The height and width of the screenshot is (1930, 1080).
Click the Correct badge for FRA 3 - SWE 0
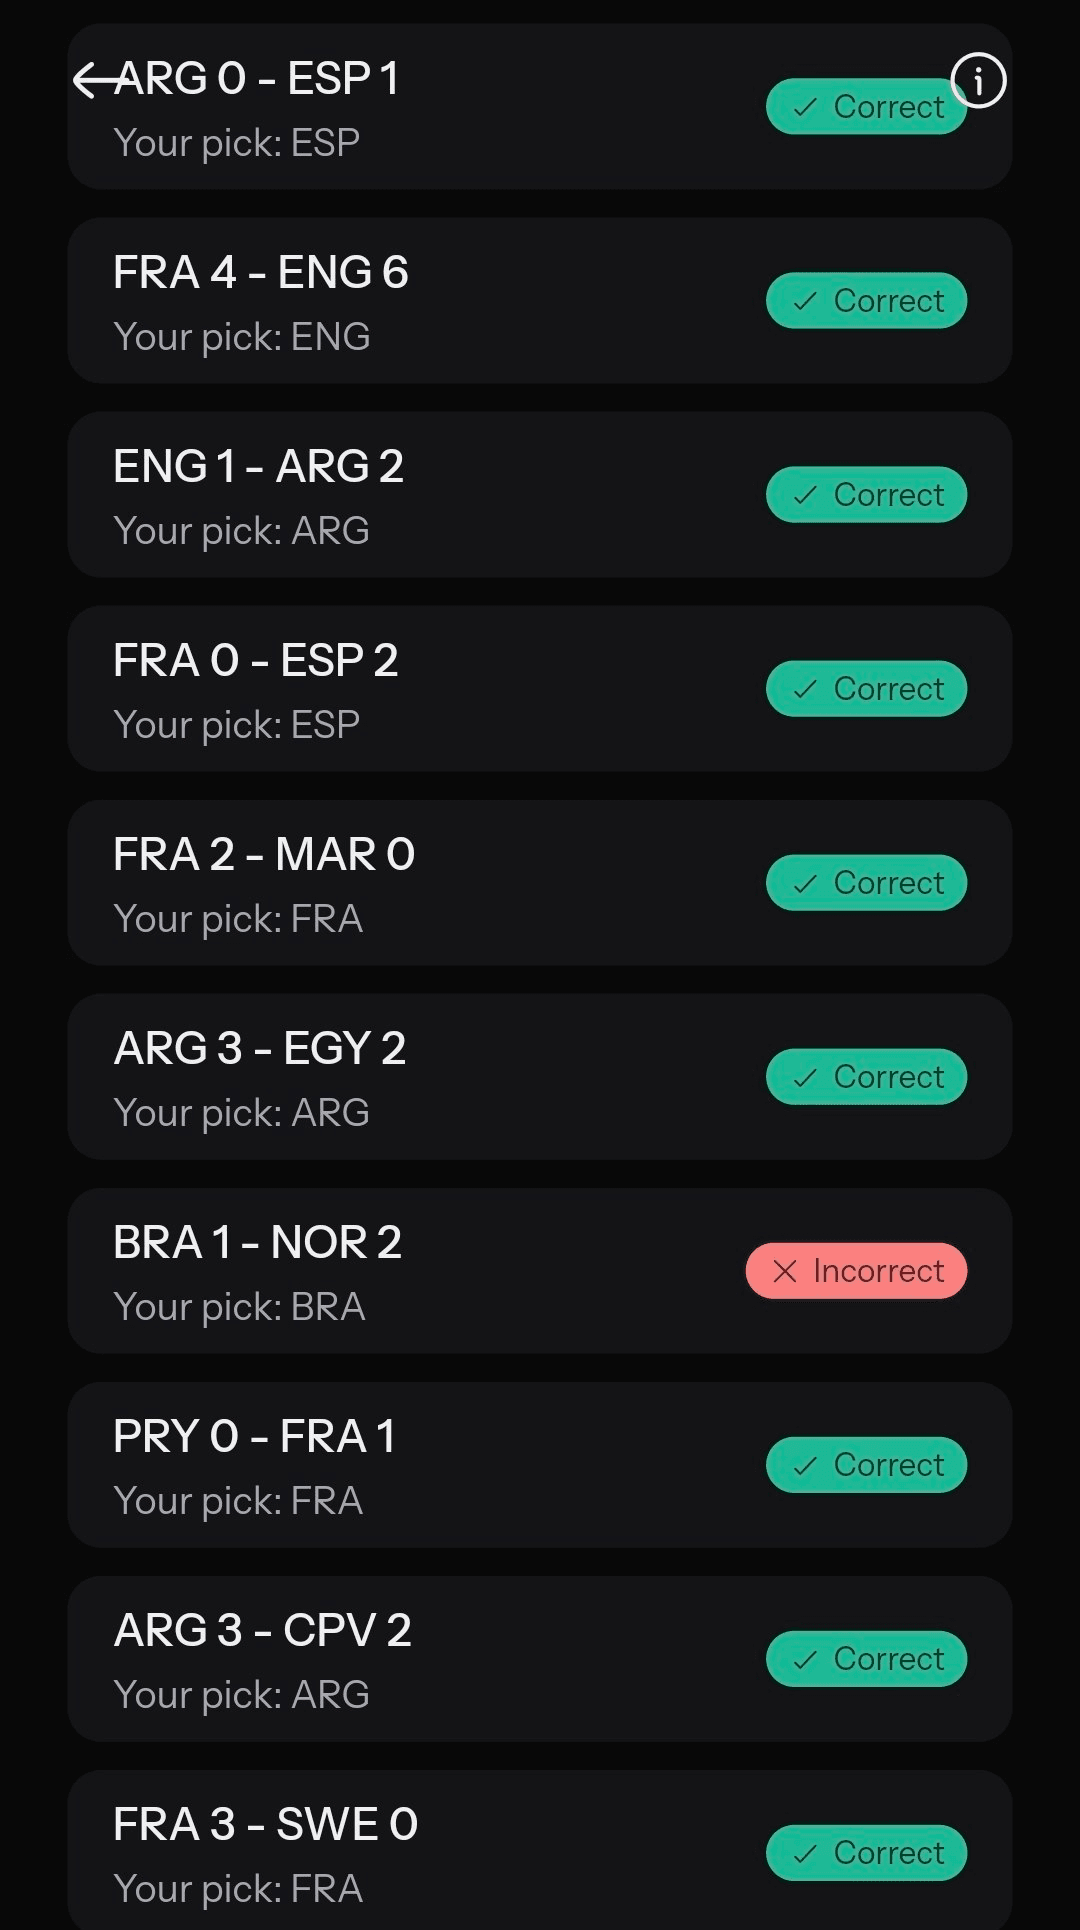click(866, 1853)
